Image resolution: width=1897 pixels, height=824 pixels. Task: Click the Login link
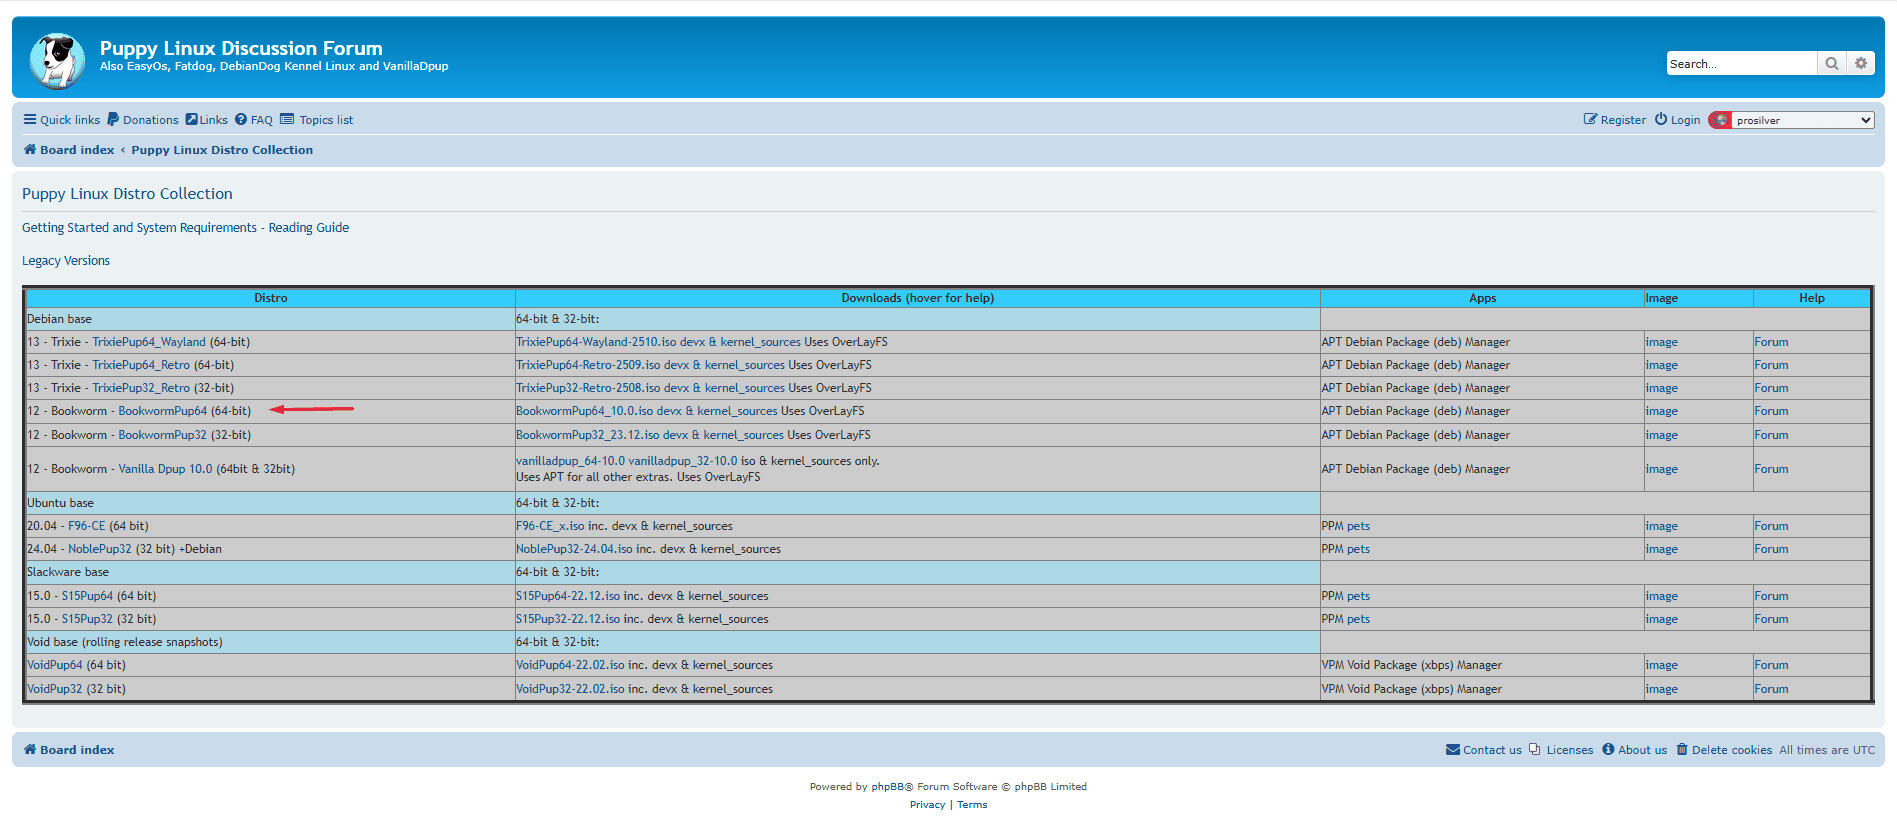point(1677,120)
